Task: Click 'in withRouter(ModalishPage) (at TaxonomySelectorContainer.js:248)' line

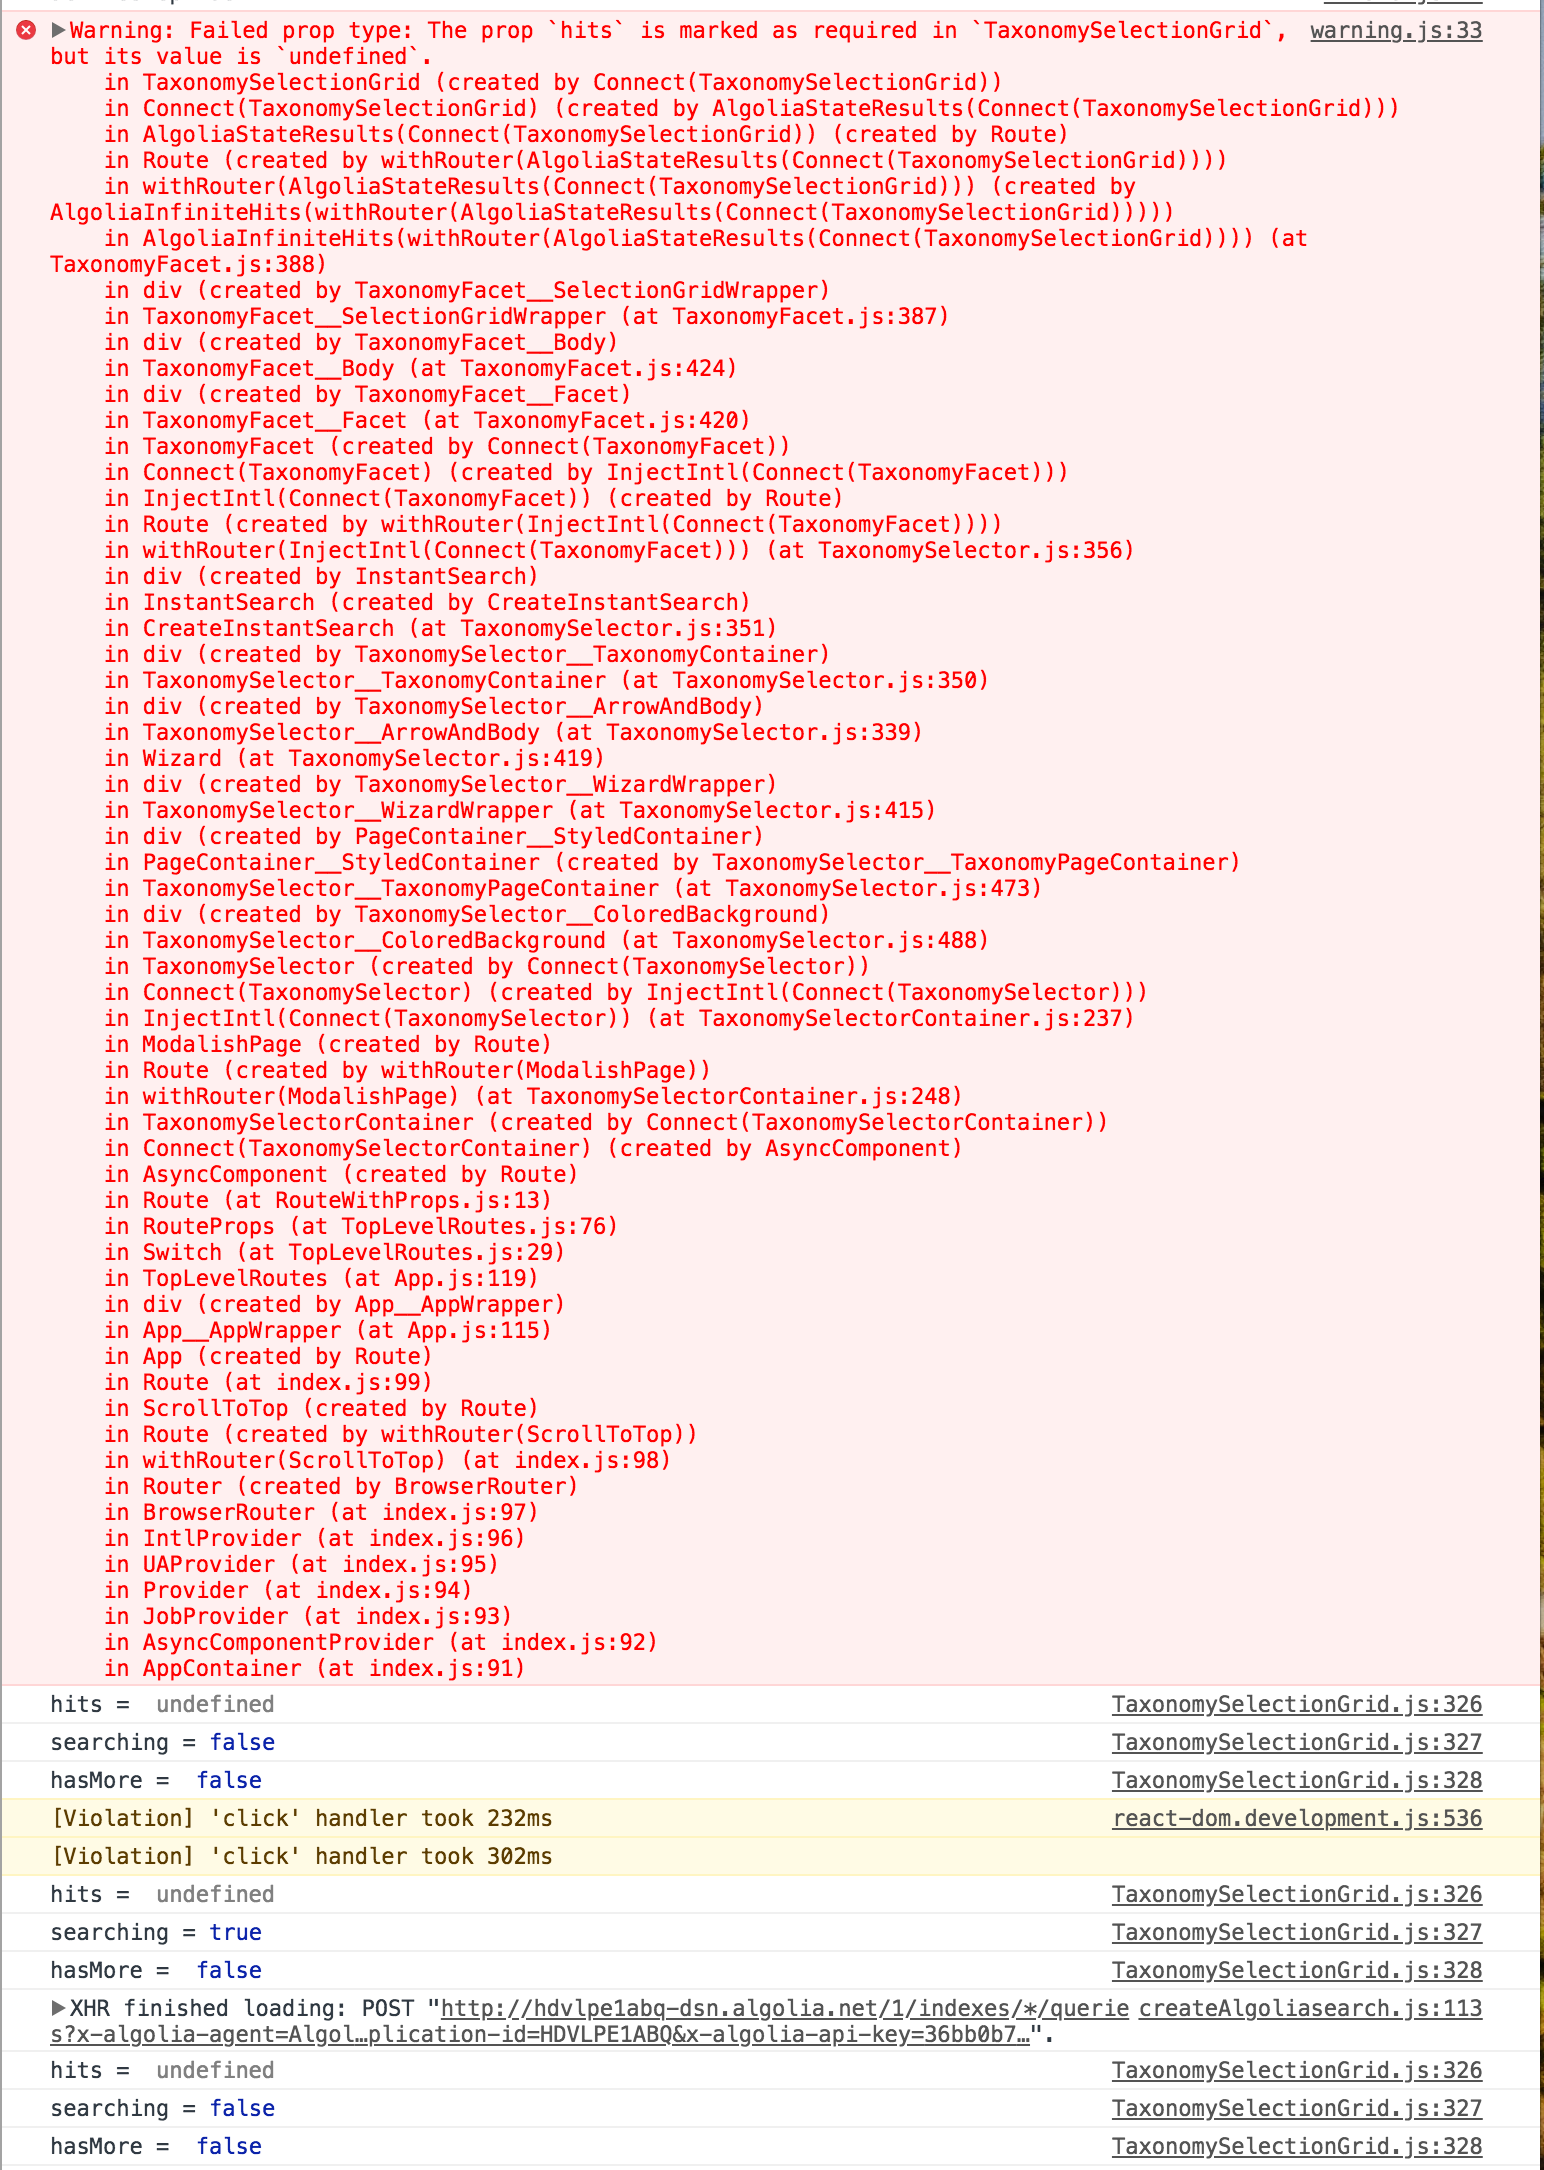Action: click(x=533, y=1096)
